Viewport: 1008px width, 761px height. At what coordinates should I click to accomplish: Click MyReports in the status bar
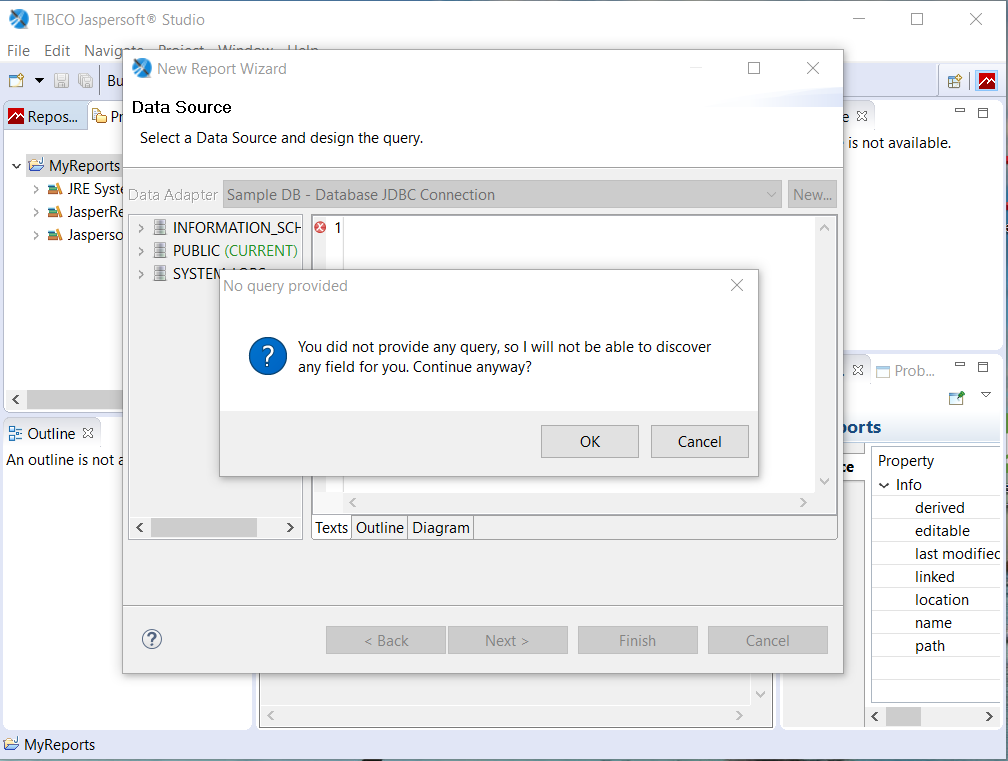(x=59, y=744)
